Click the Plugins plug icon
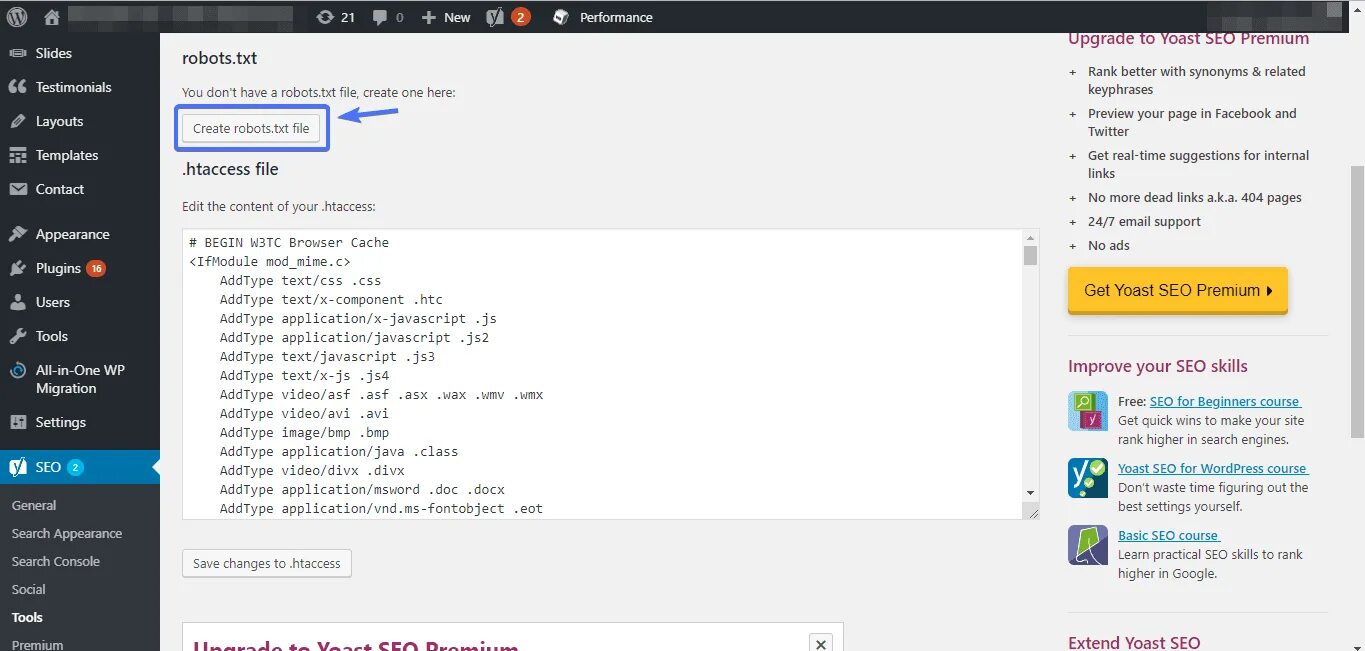Image resolution: width=1365 pixels, height=651 pixels. (17, 268)
